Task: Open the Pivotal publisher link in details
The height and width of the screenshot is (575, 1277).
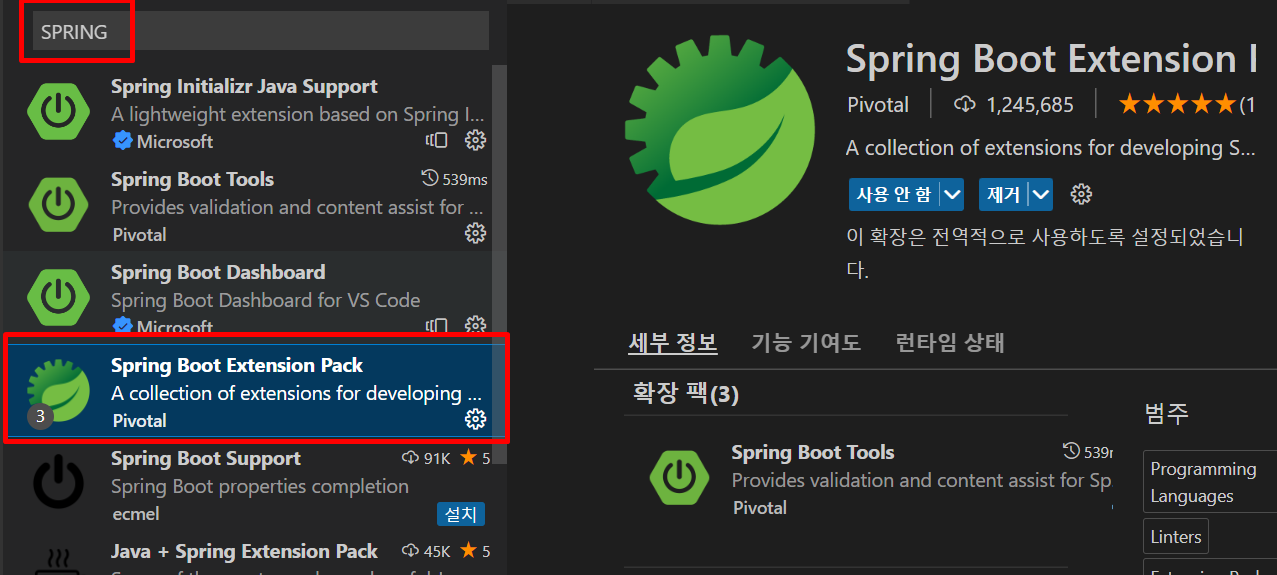Action: (x=877, y=104)
